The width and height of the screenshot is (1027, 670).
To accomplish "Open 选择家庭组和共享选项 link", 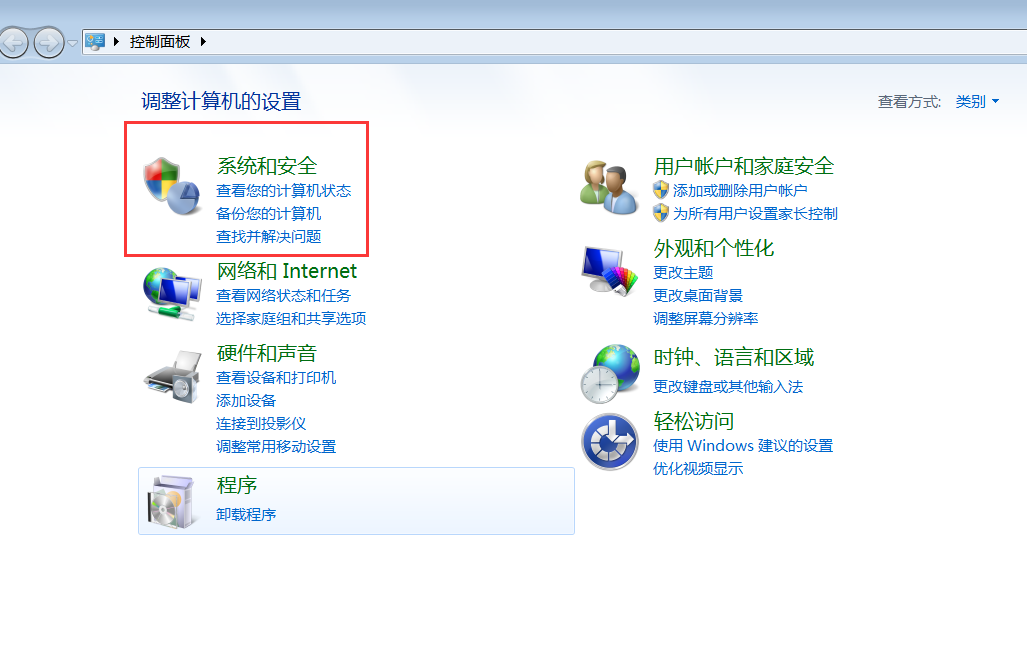I will [x=291, y=318].
